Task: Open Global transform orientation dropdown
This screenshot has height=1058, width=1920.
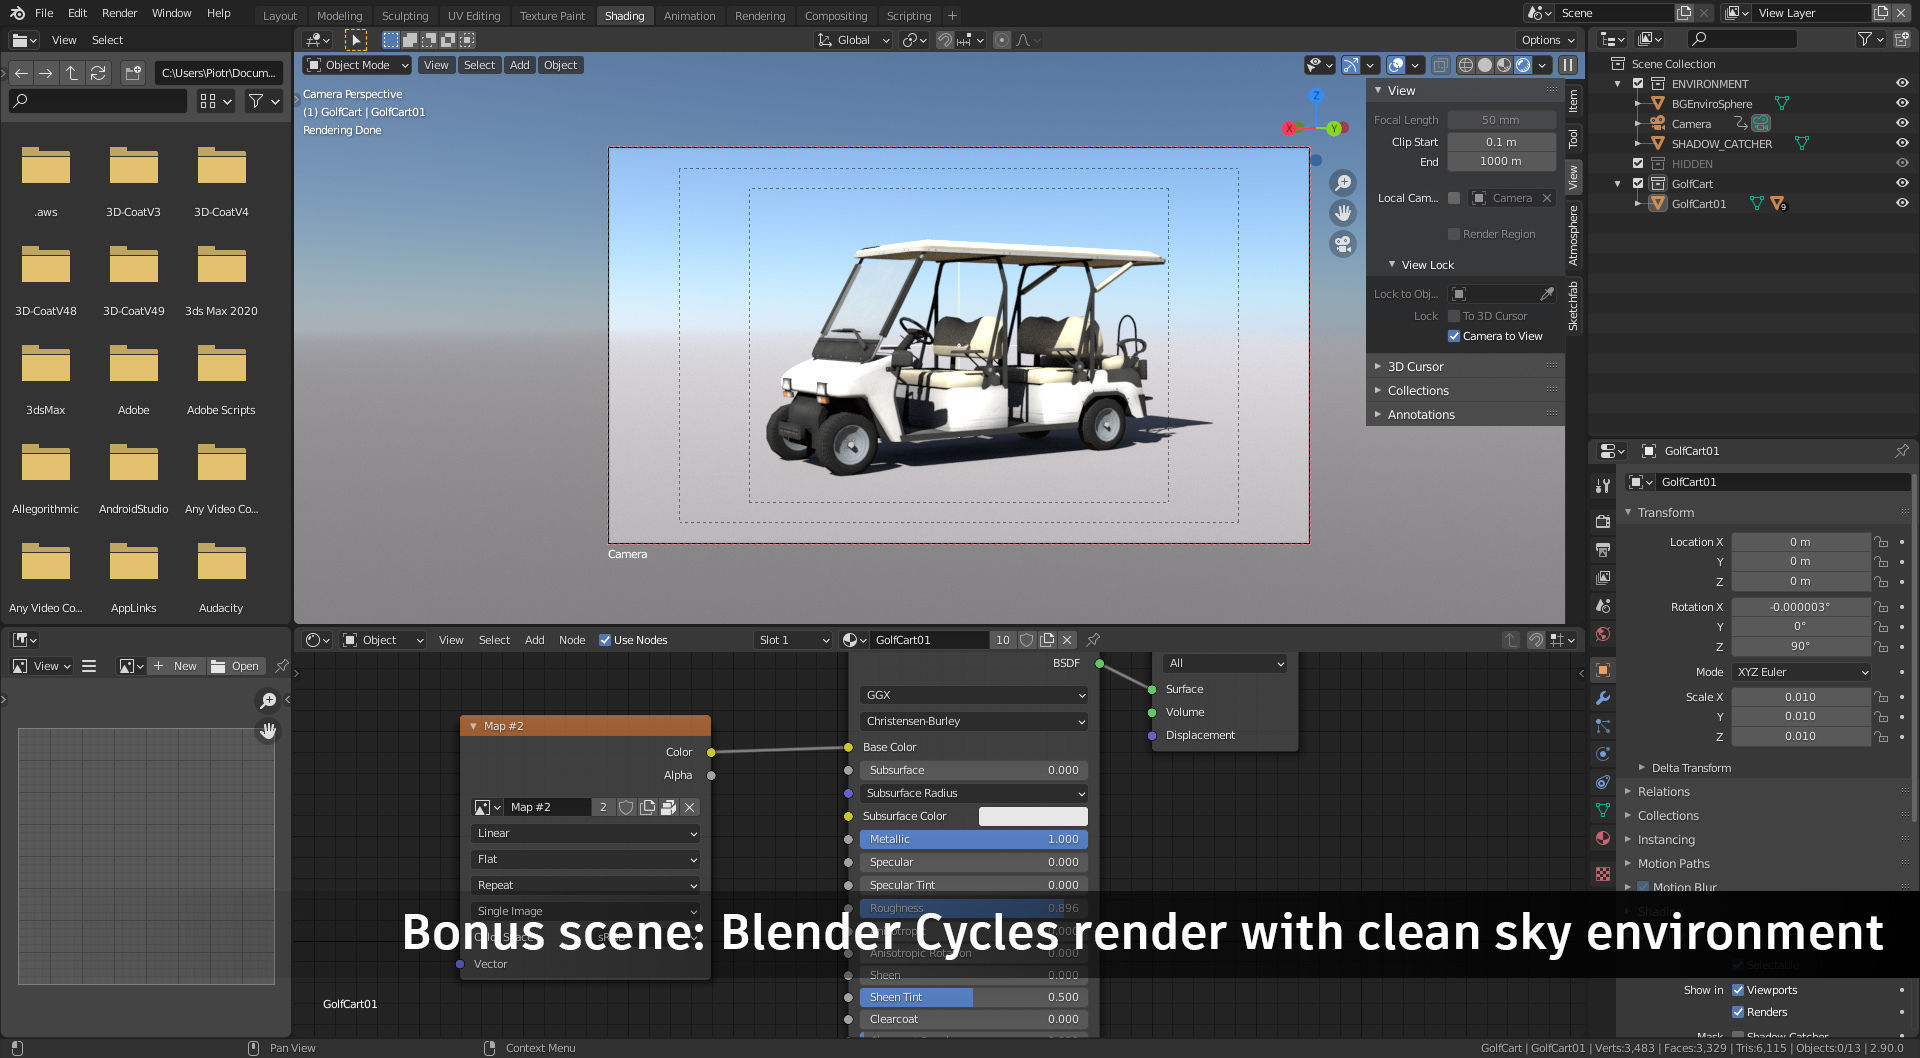Action: [853, 40]
